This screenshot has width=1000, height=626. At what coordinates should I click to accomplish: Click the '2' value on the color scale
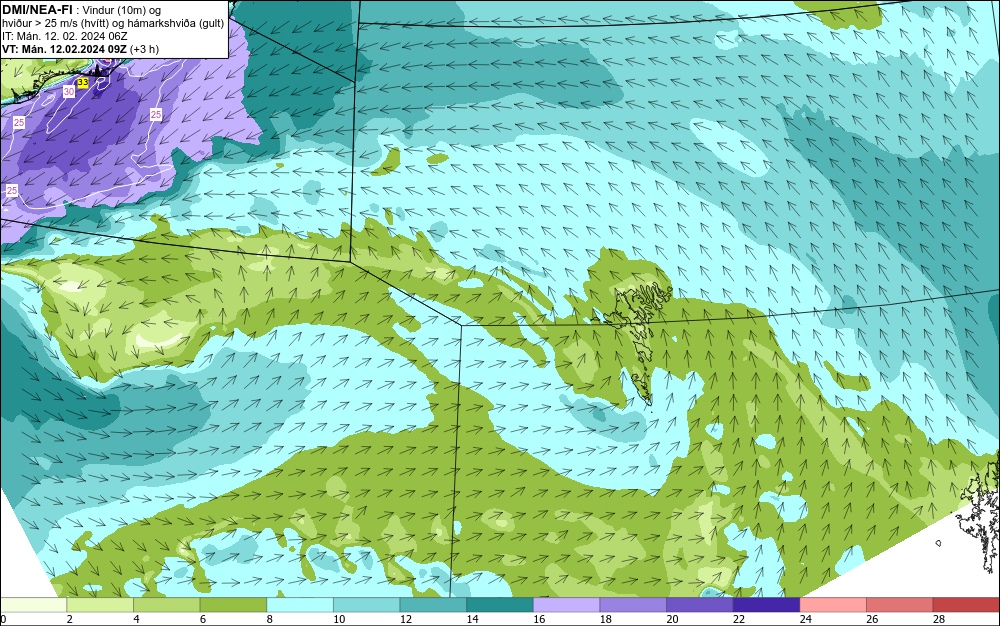(x=70, y=619)
